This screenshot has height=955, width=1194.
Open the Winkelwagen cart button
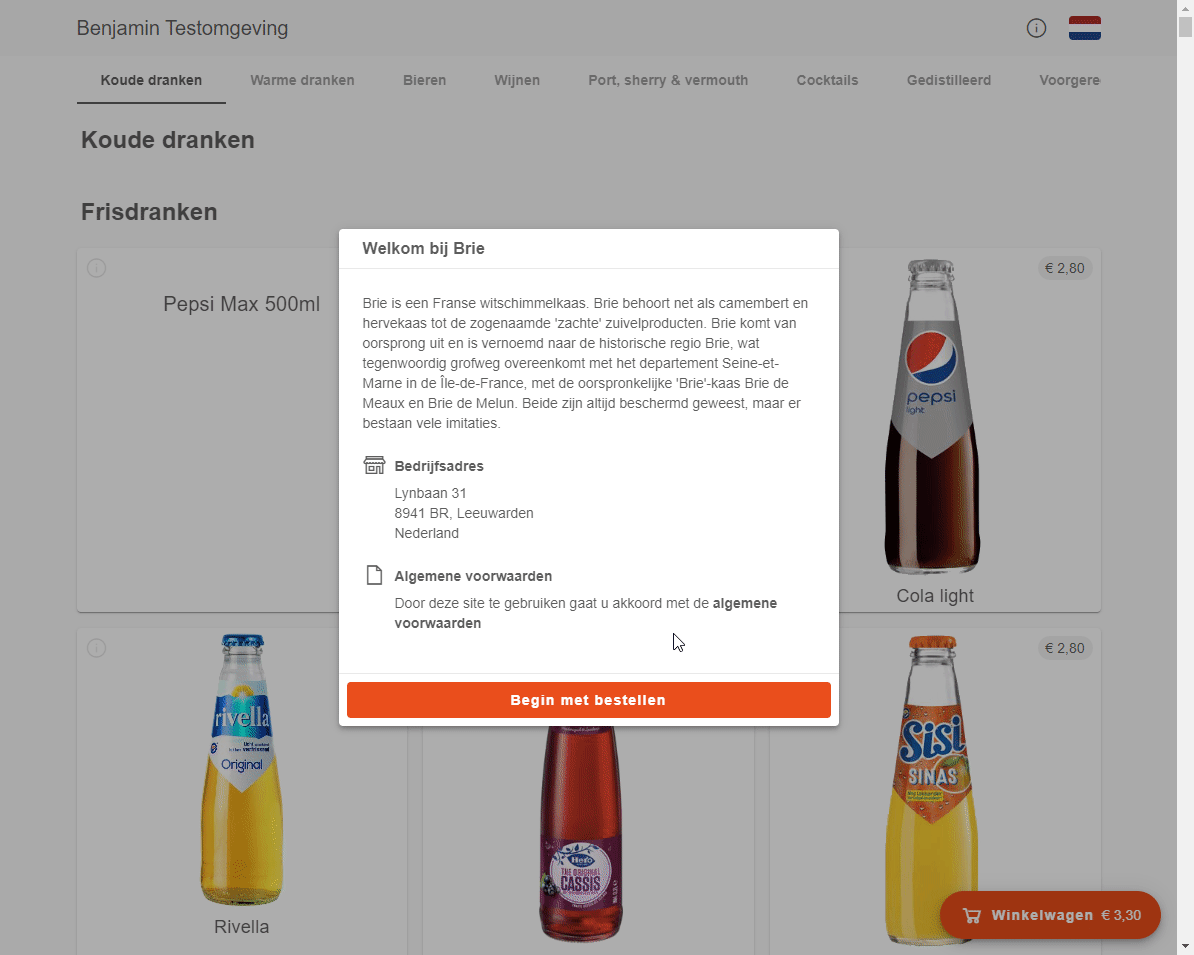click(x=1050, y=915)
